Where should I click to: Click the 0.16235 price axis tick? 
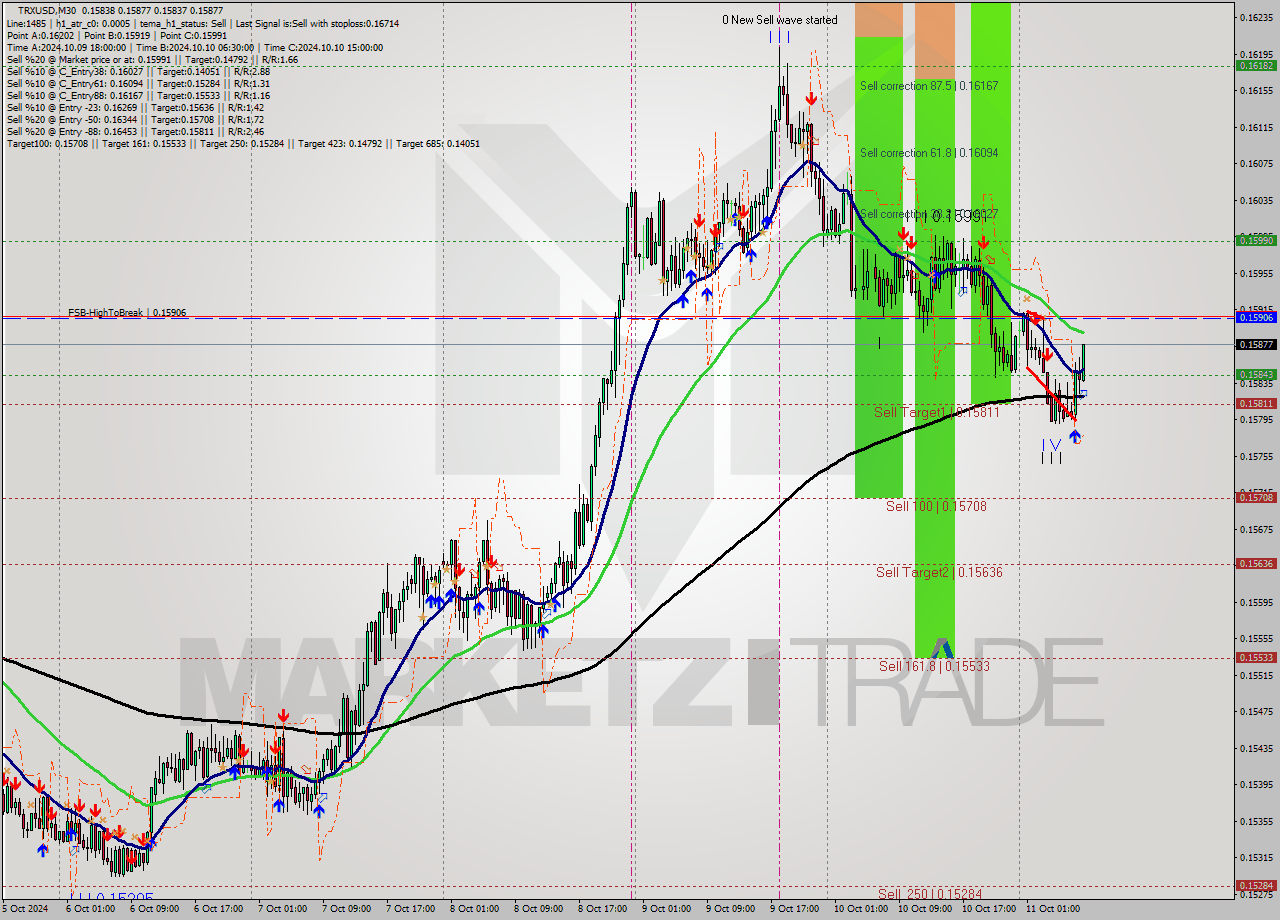coord(1256,18)
